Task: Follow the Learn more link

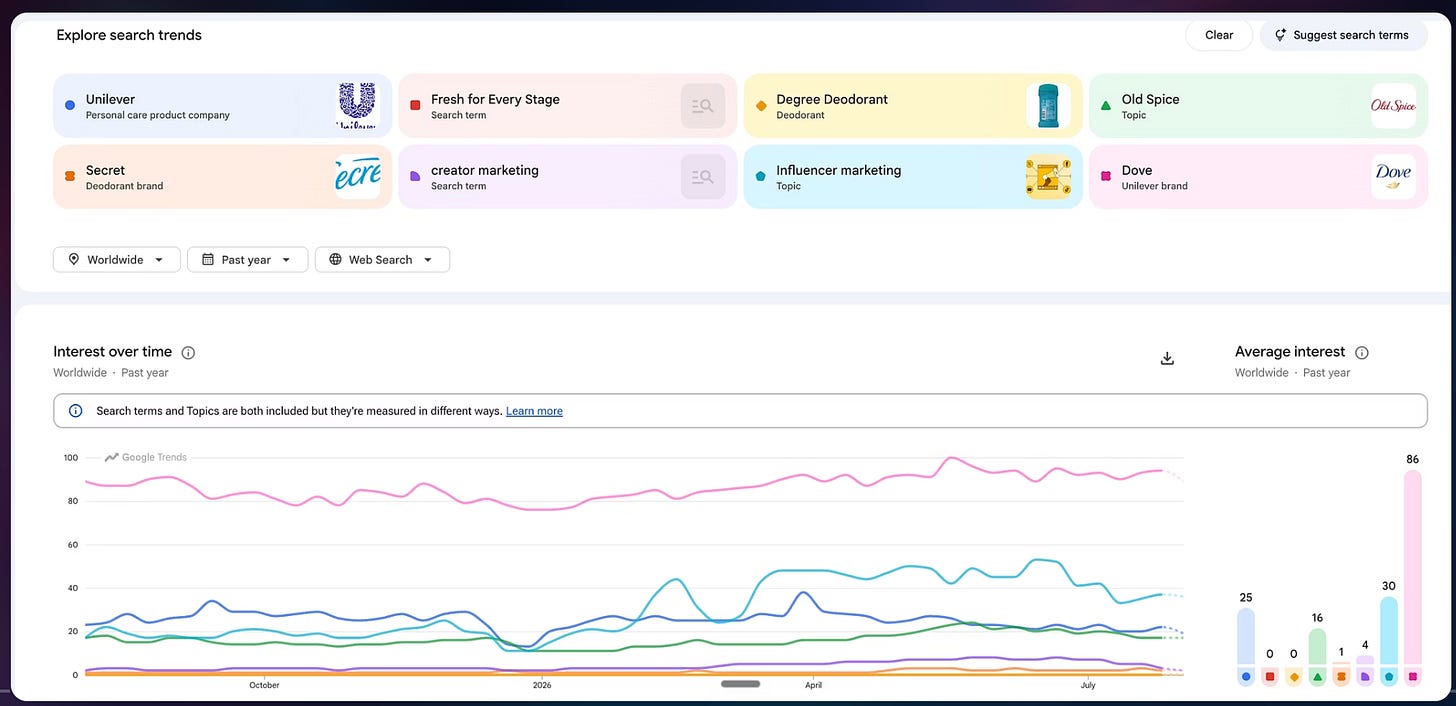Action: [534, 411]
